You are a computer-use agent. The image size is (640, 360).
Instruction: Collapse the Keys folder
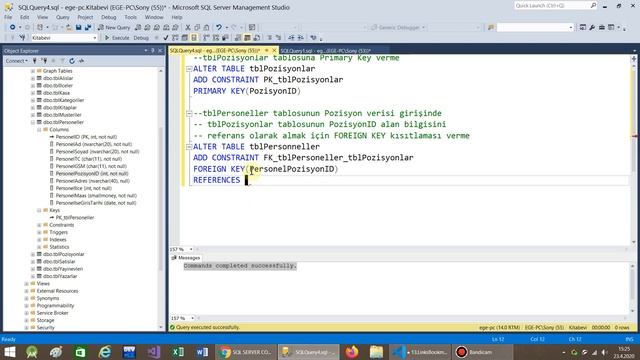40,210
